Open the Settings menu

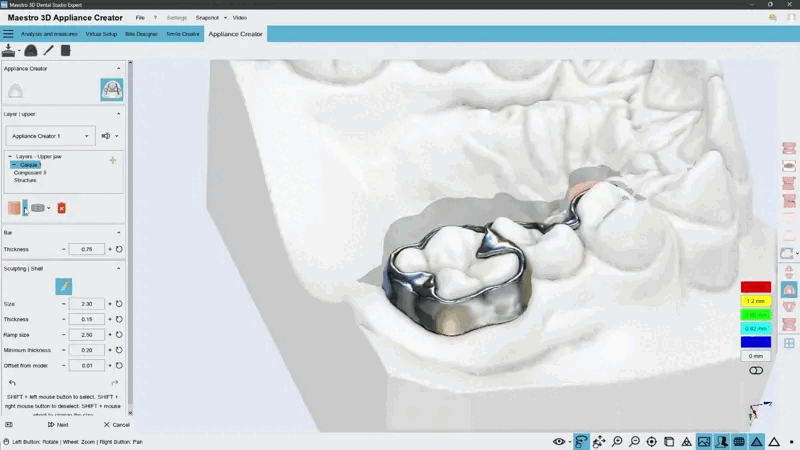[177, 18]
